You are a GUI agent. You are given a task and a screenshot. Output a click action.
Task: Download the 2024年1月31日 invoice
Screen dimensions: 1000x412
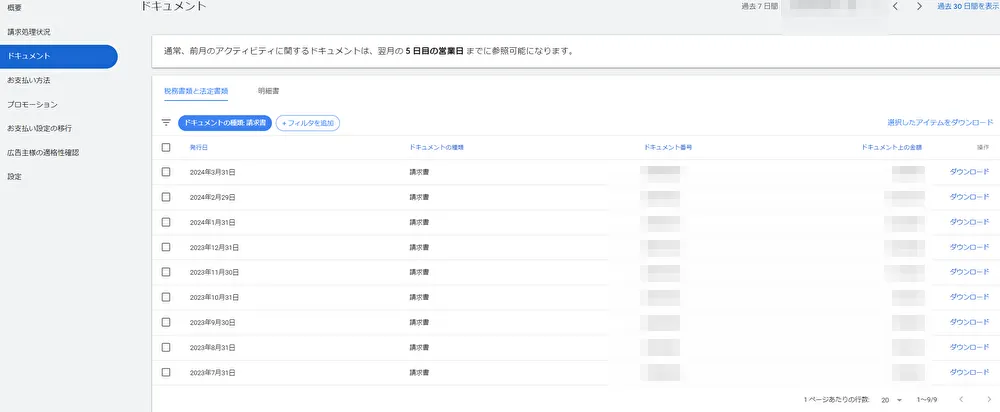click(x=969, y=222)
